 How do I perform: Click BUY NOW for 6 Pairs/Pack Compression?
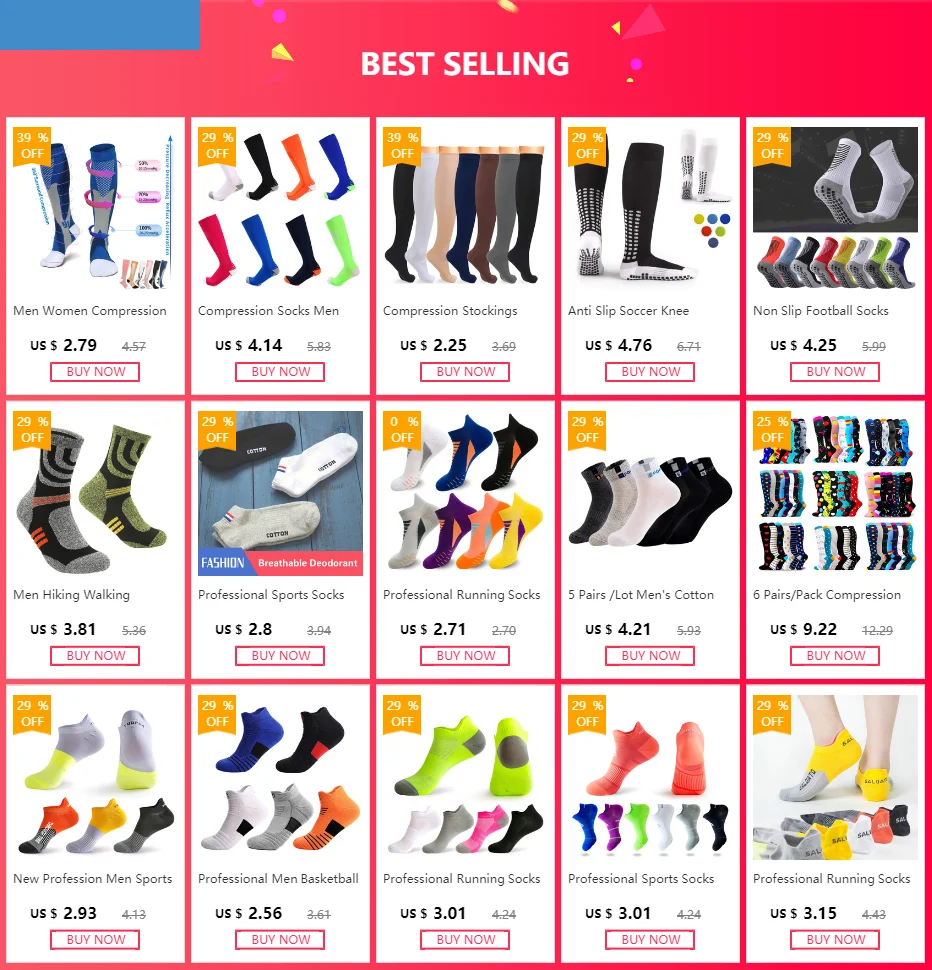pyautogui.click(x=835, y=656)
